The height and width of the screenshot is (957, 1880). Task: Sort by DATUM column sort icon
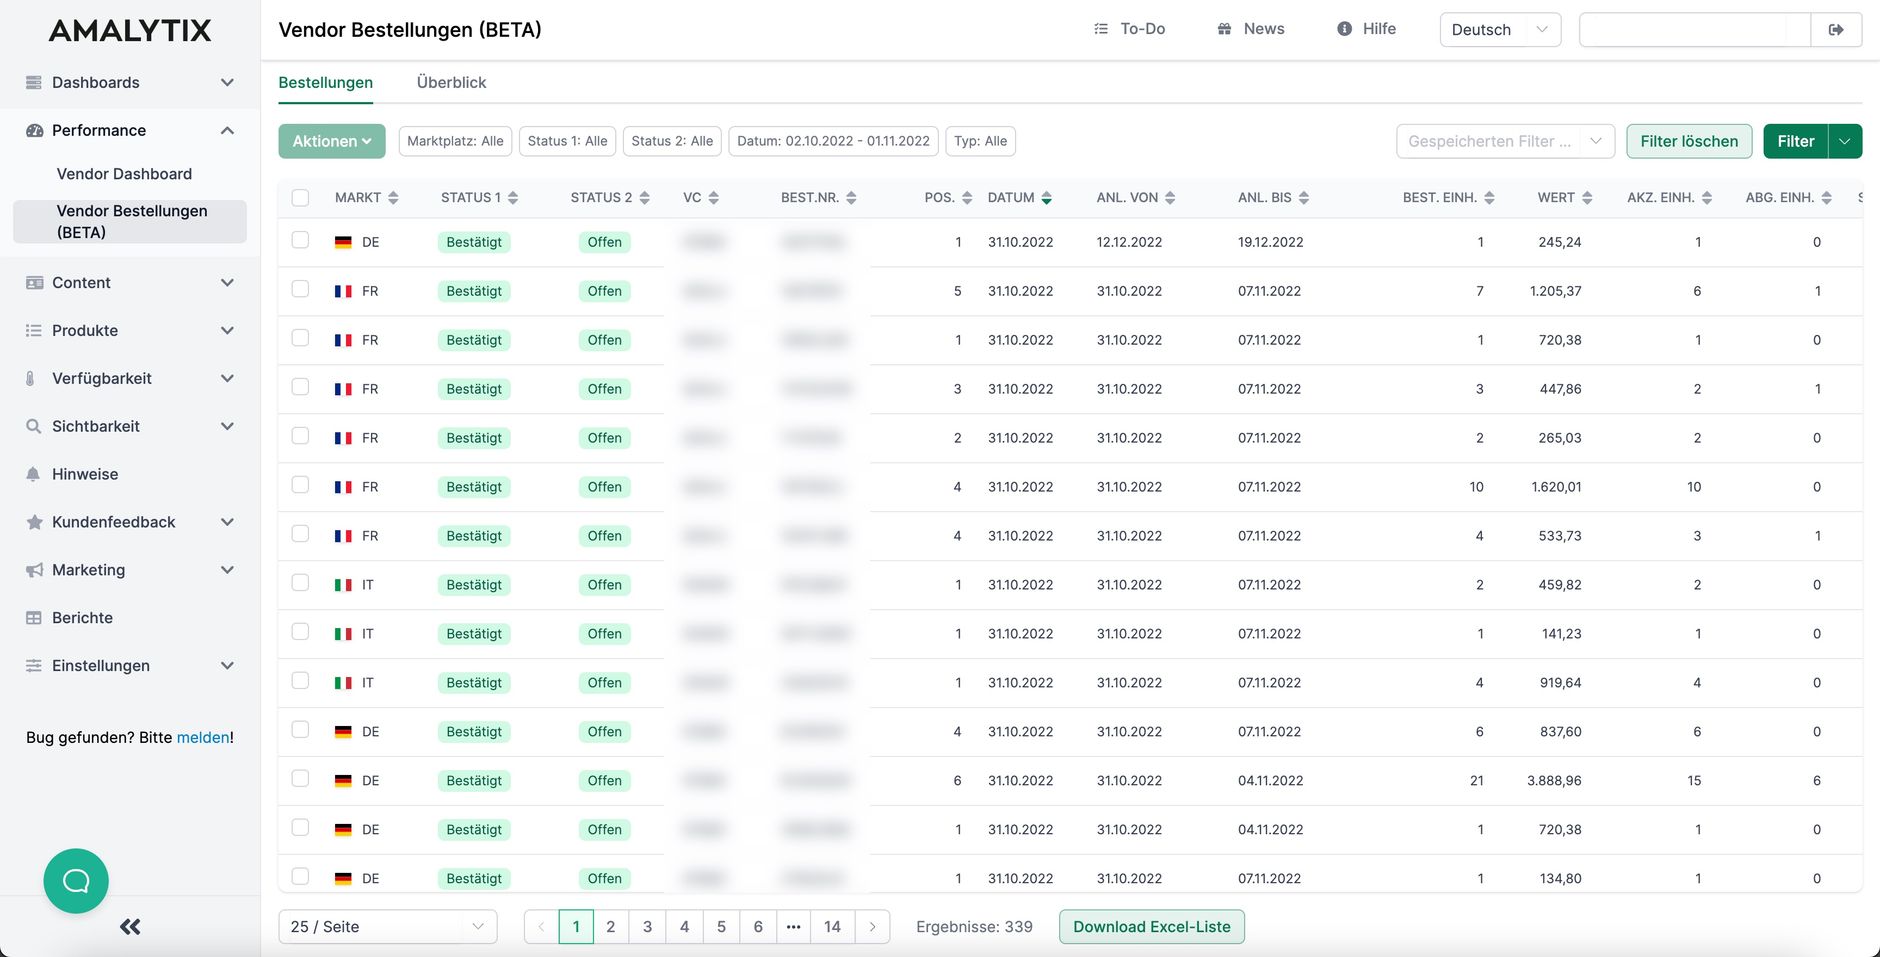pos(1047,198)
